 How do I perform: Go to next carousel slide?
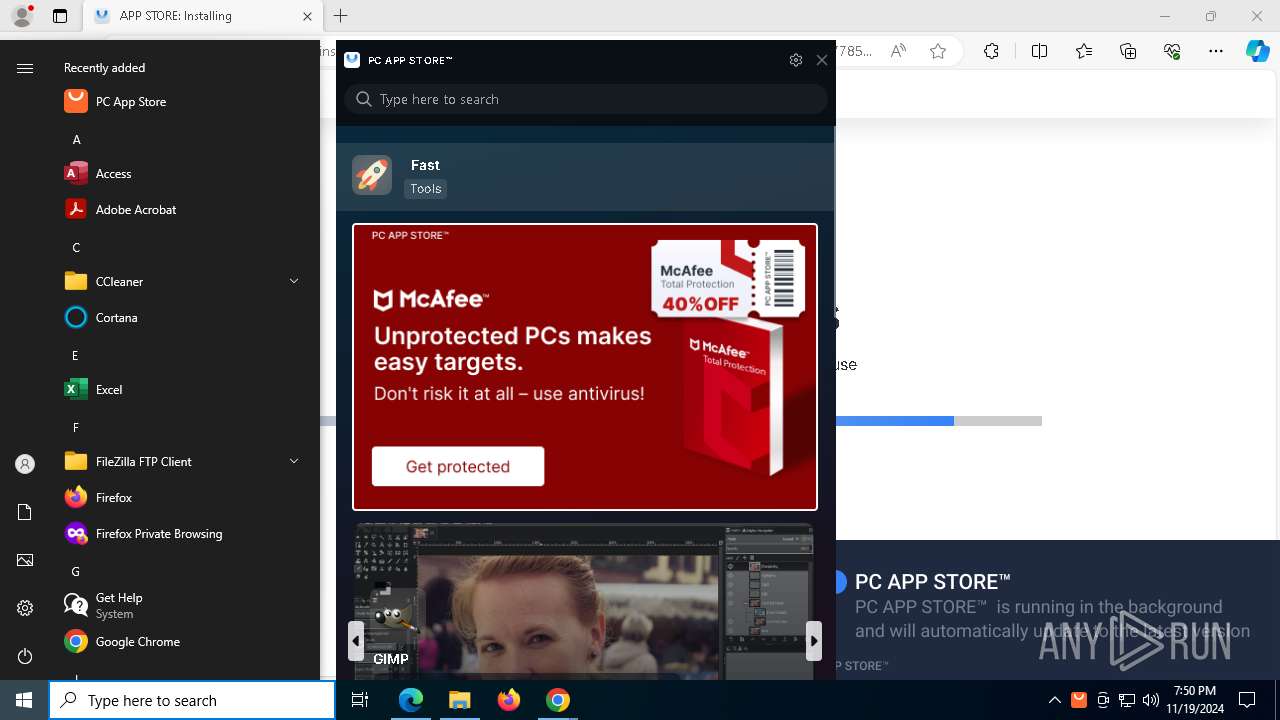[x=814, y=641]
